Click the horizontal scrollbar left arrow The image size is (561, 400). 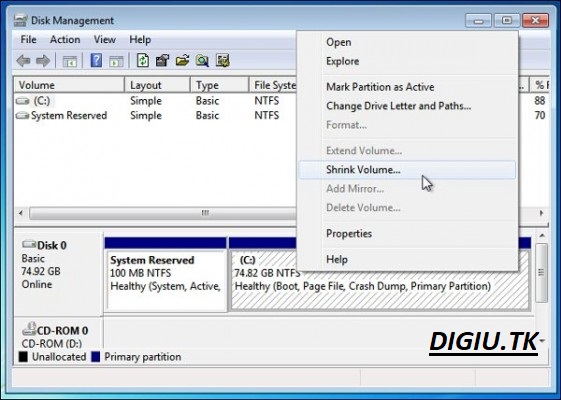[21, 213]
